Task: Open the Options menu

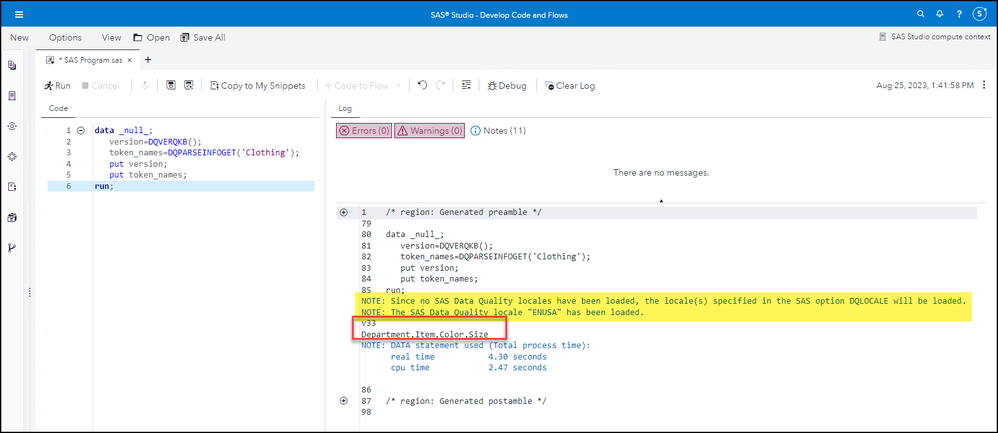Action: 66,38
